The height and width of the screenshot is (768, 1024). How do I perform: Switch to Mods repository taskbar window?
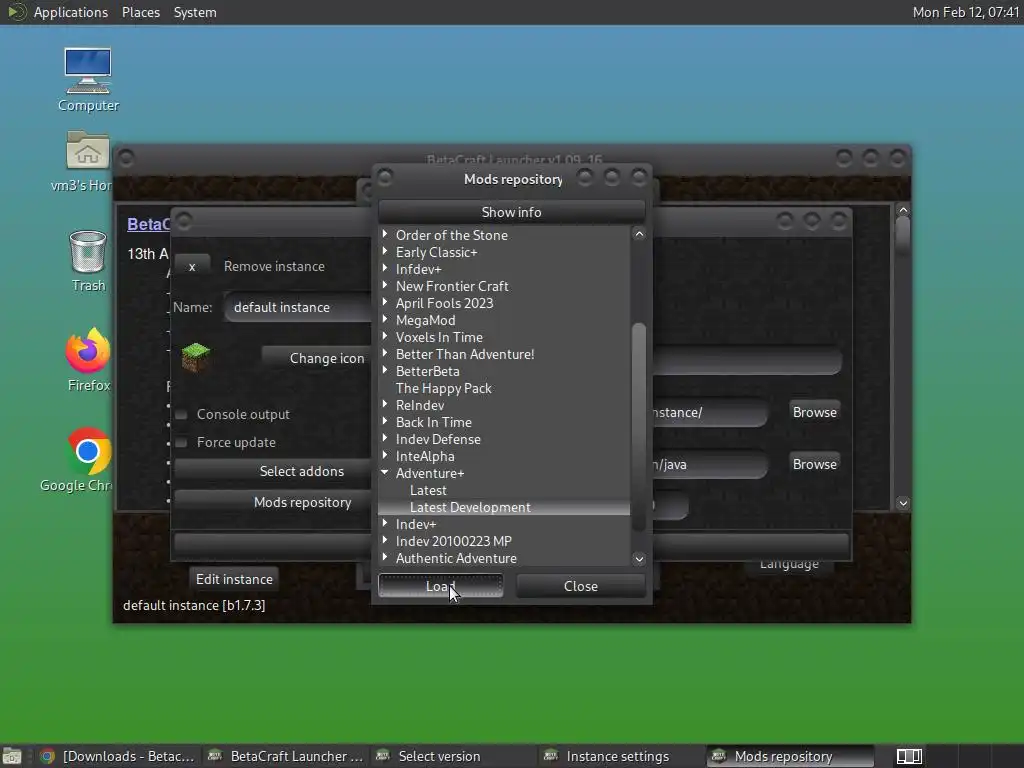(789, 756)
